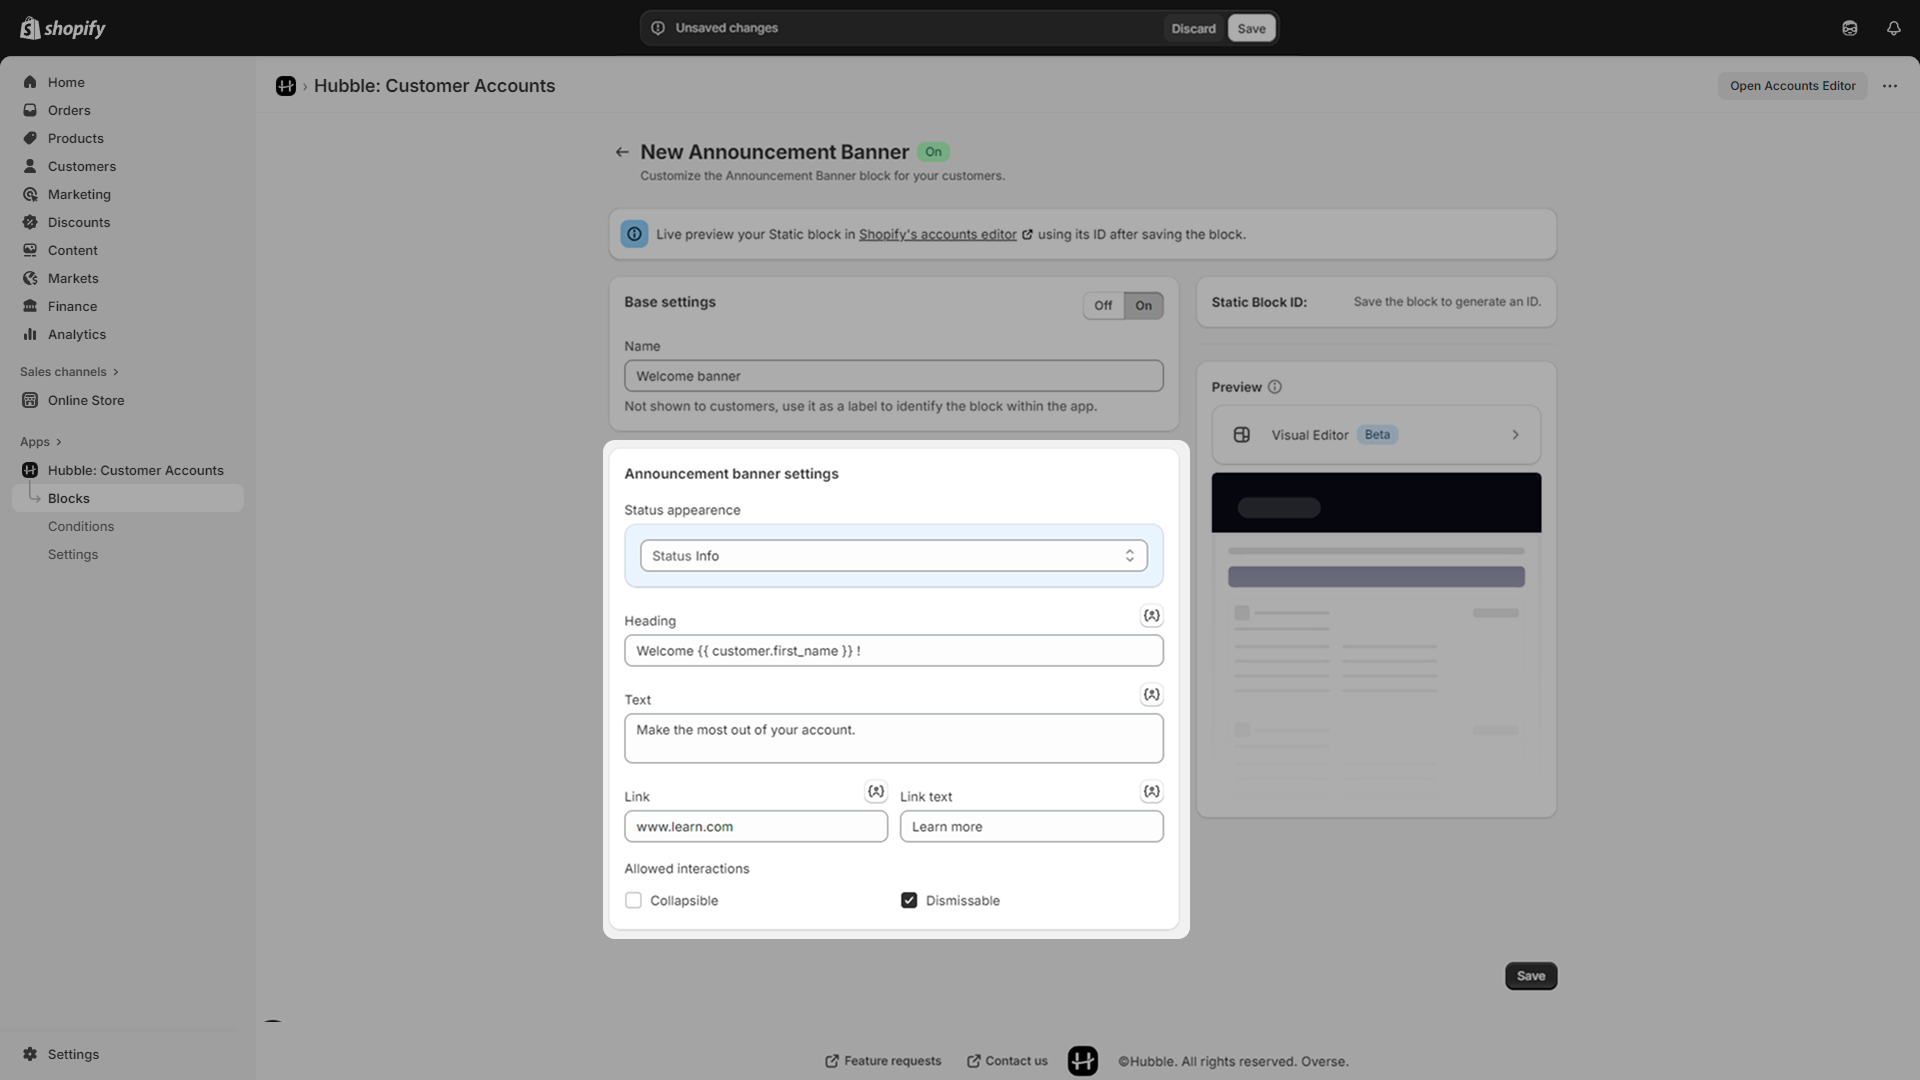
Task: Insert variable into Link text field
Action: click(x=1151, y=792)
